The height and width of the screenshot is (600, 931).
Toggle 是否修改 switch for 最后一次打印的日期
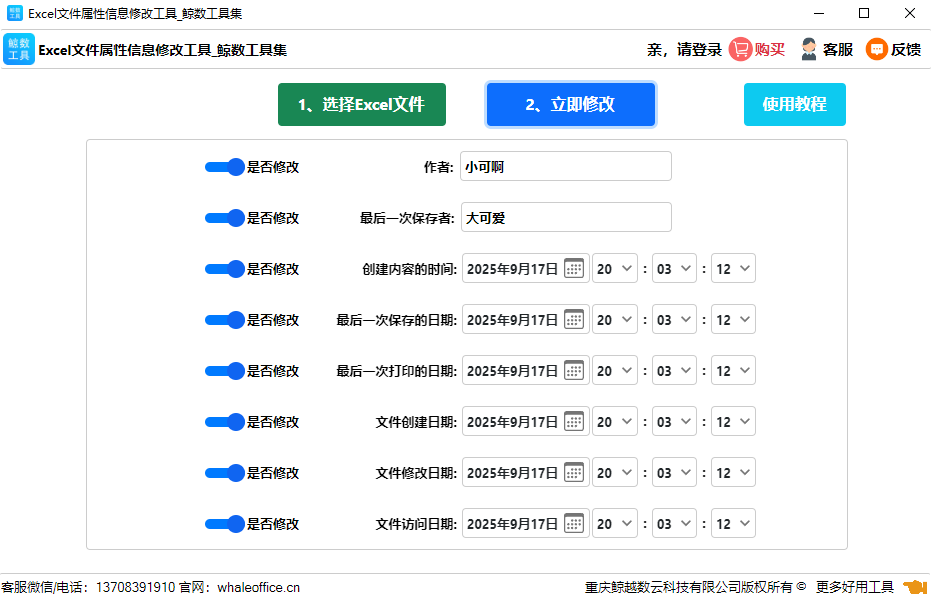click(224, 371)
